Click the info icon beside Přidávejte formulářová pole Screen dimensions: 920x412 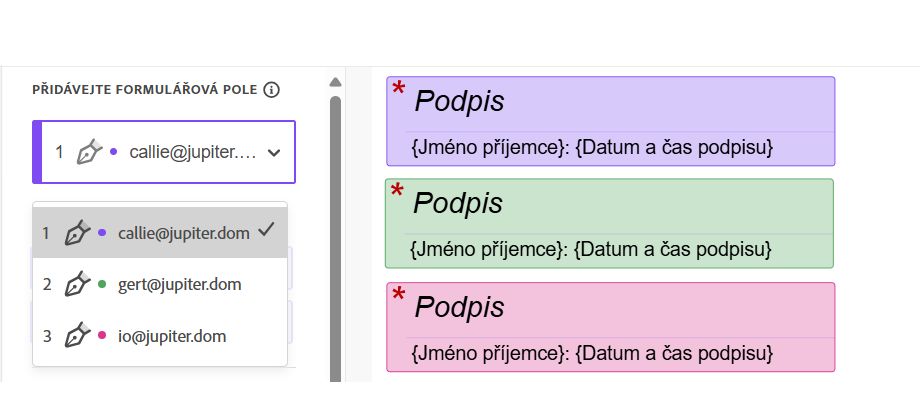[x=271, y=90]
